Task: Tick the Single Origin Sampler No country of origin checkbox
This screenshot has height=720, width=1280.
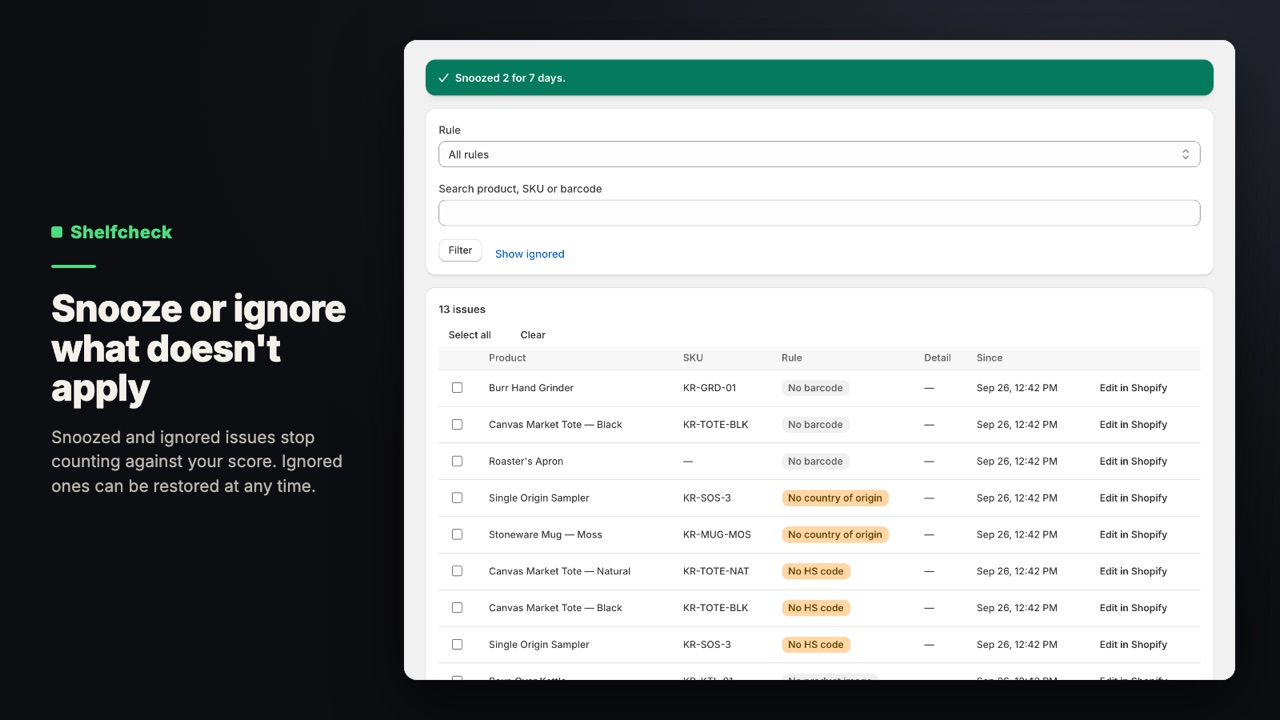Action: click(x=457, y=498)
